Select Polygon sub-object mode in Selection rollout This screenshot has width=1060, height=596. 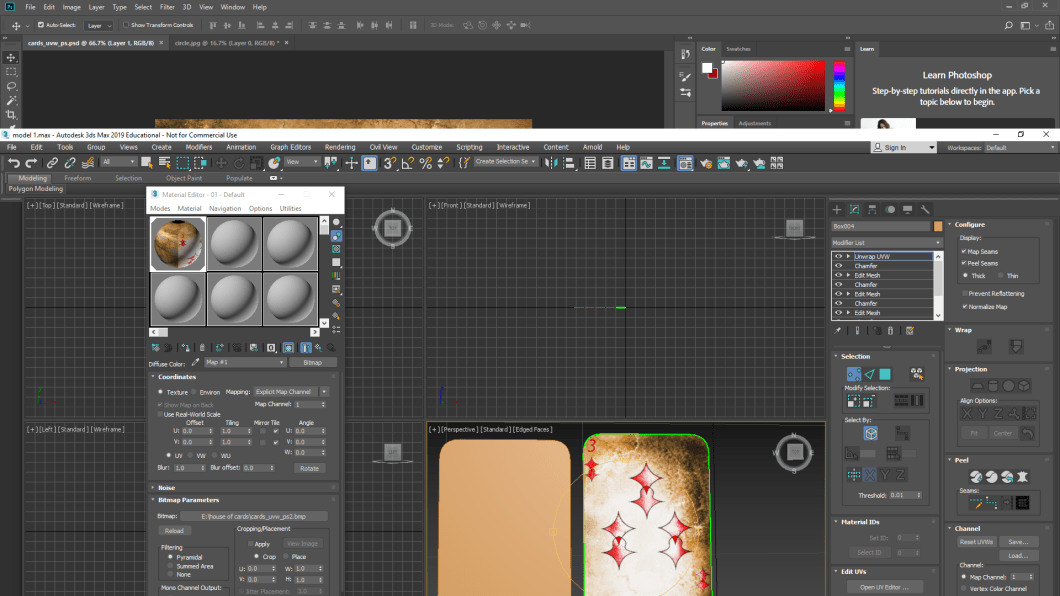tap(885, 374)
